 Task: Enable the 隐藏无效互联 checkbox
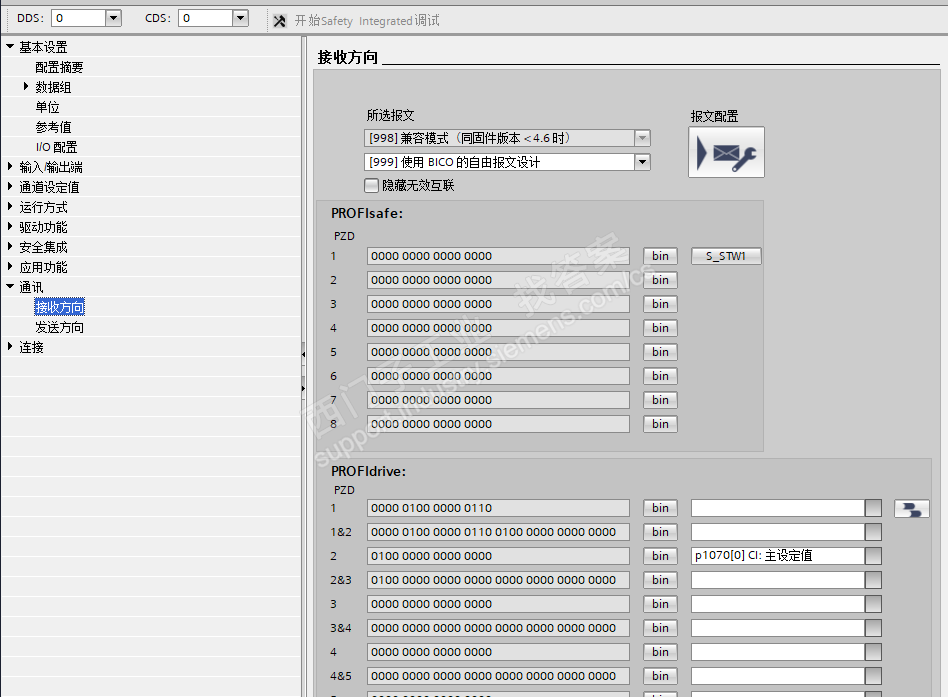(372, 186)
